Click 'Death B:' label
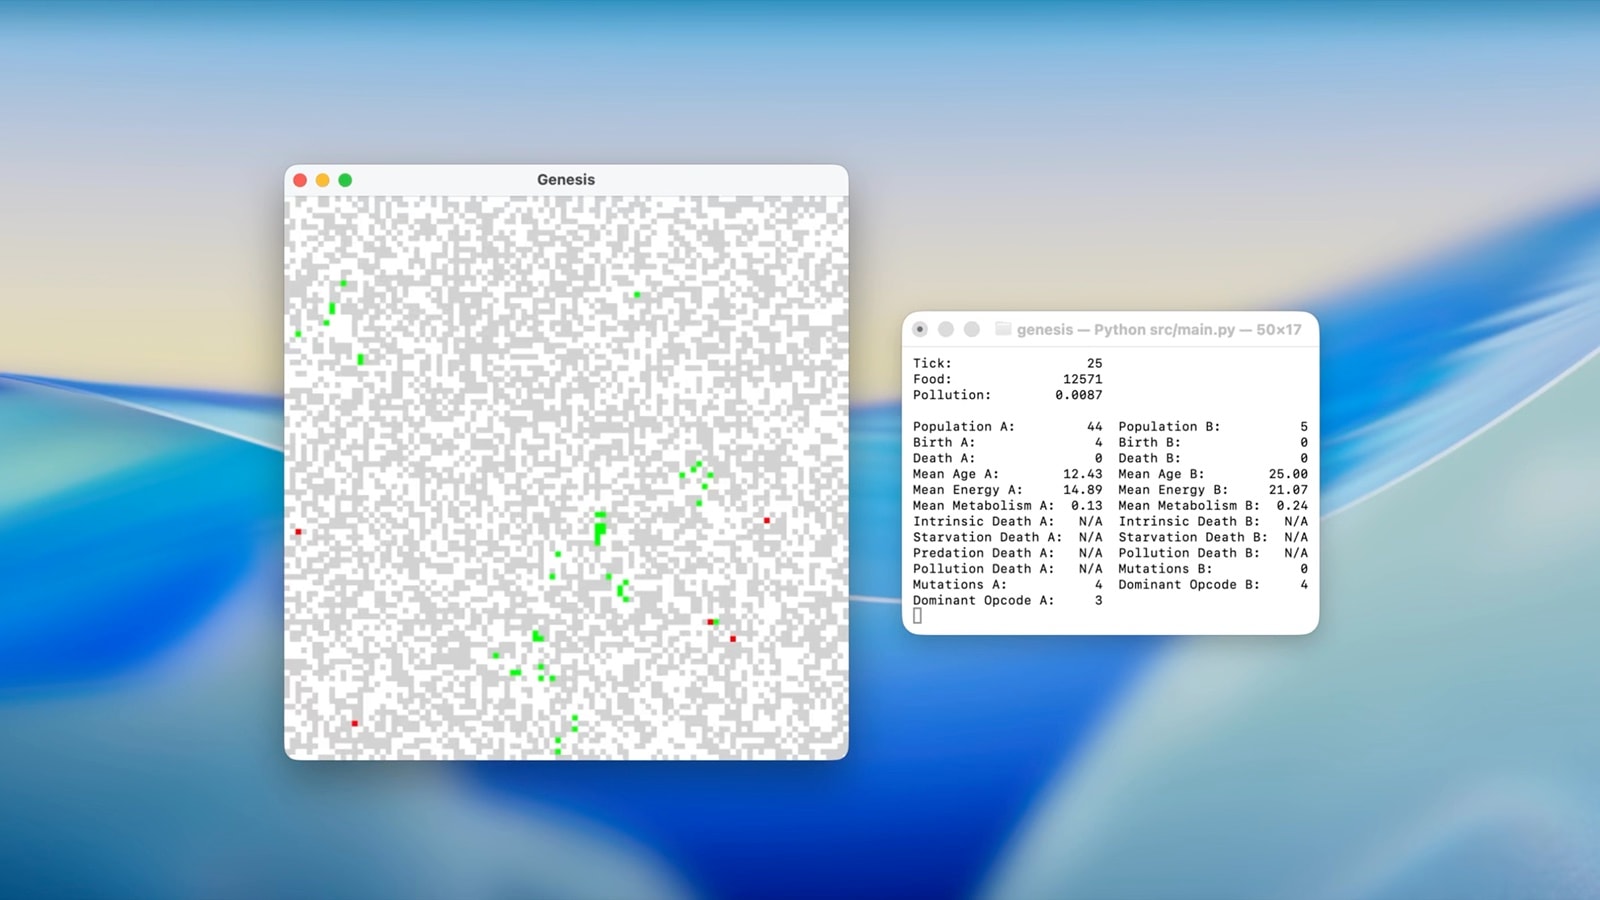The width and height of the screenshot is (1600, 900). [x=1149, y=458]
